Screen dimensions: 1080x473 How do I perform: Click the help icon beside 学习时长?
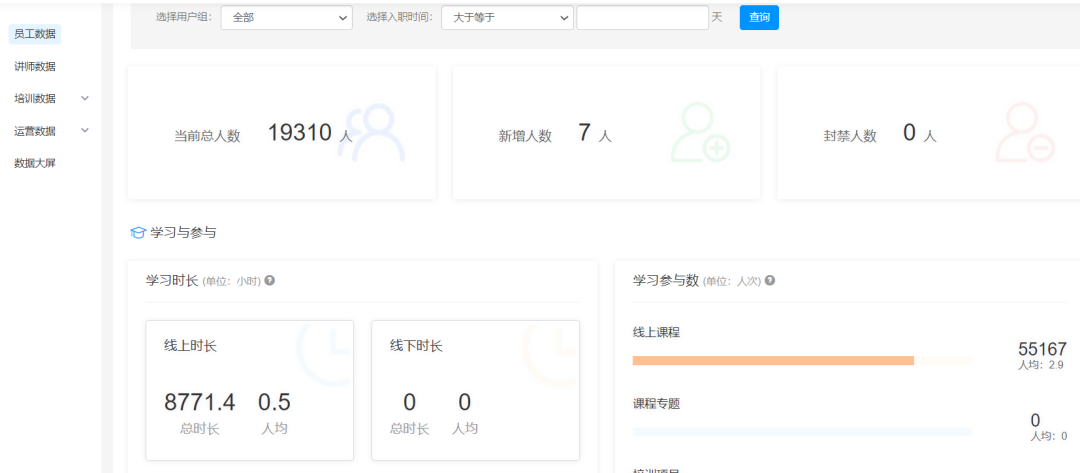270,281
